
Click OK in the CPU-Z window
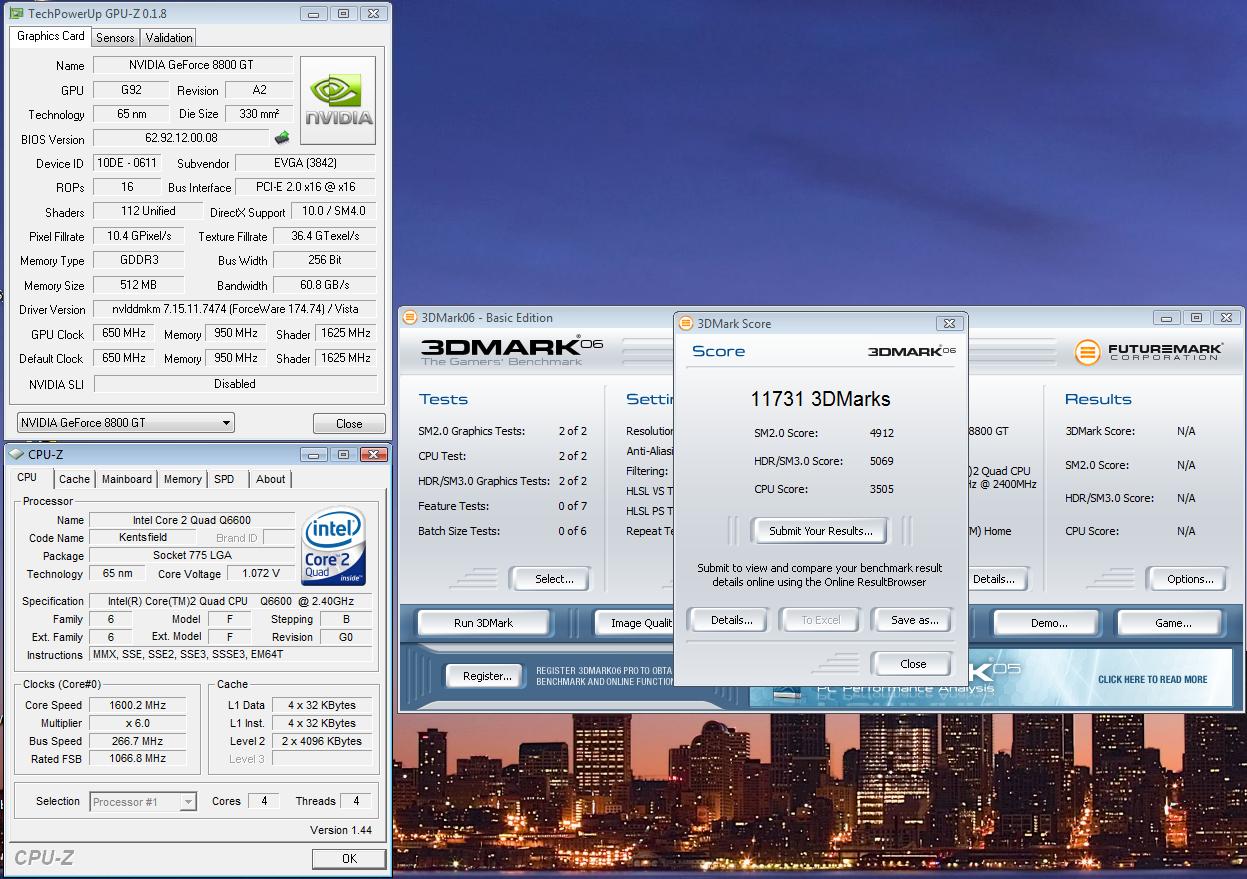[x=349, y=858]
